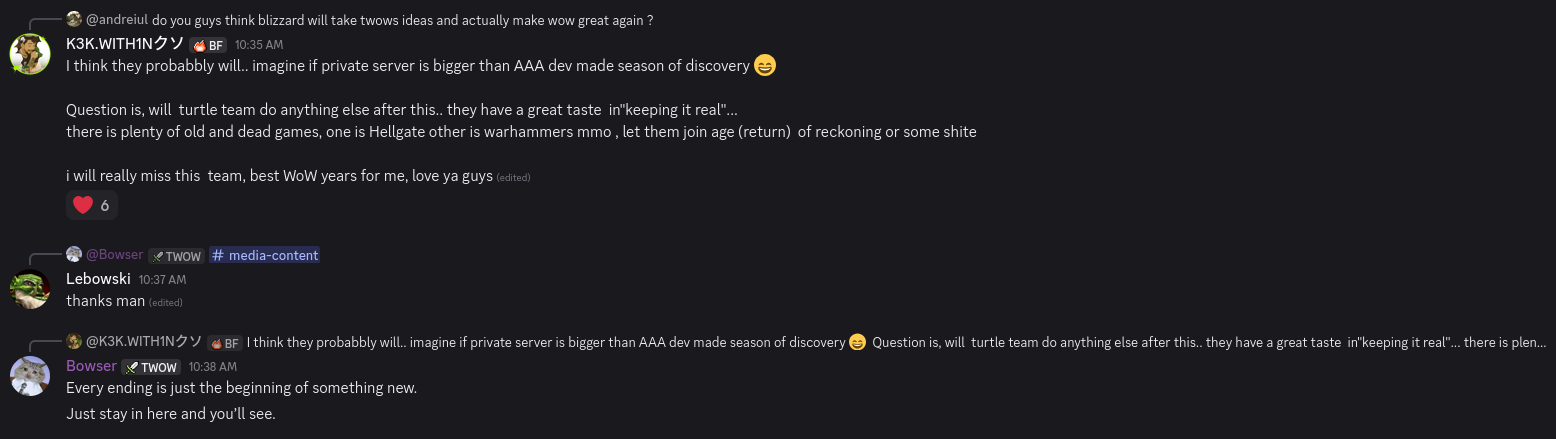Viewport: 1556px width, 439px height.
Task: Click the BF server tag beside K3K.WITH1N's username
Action: tap(208, 45)
